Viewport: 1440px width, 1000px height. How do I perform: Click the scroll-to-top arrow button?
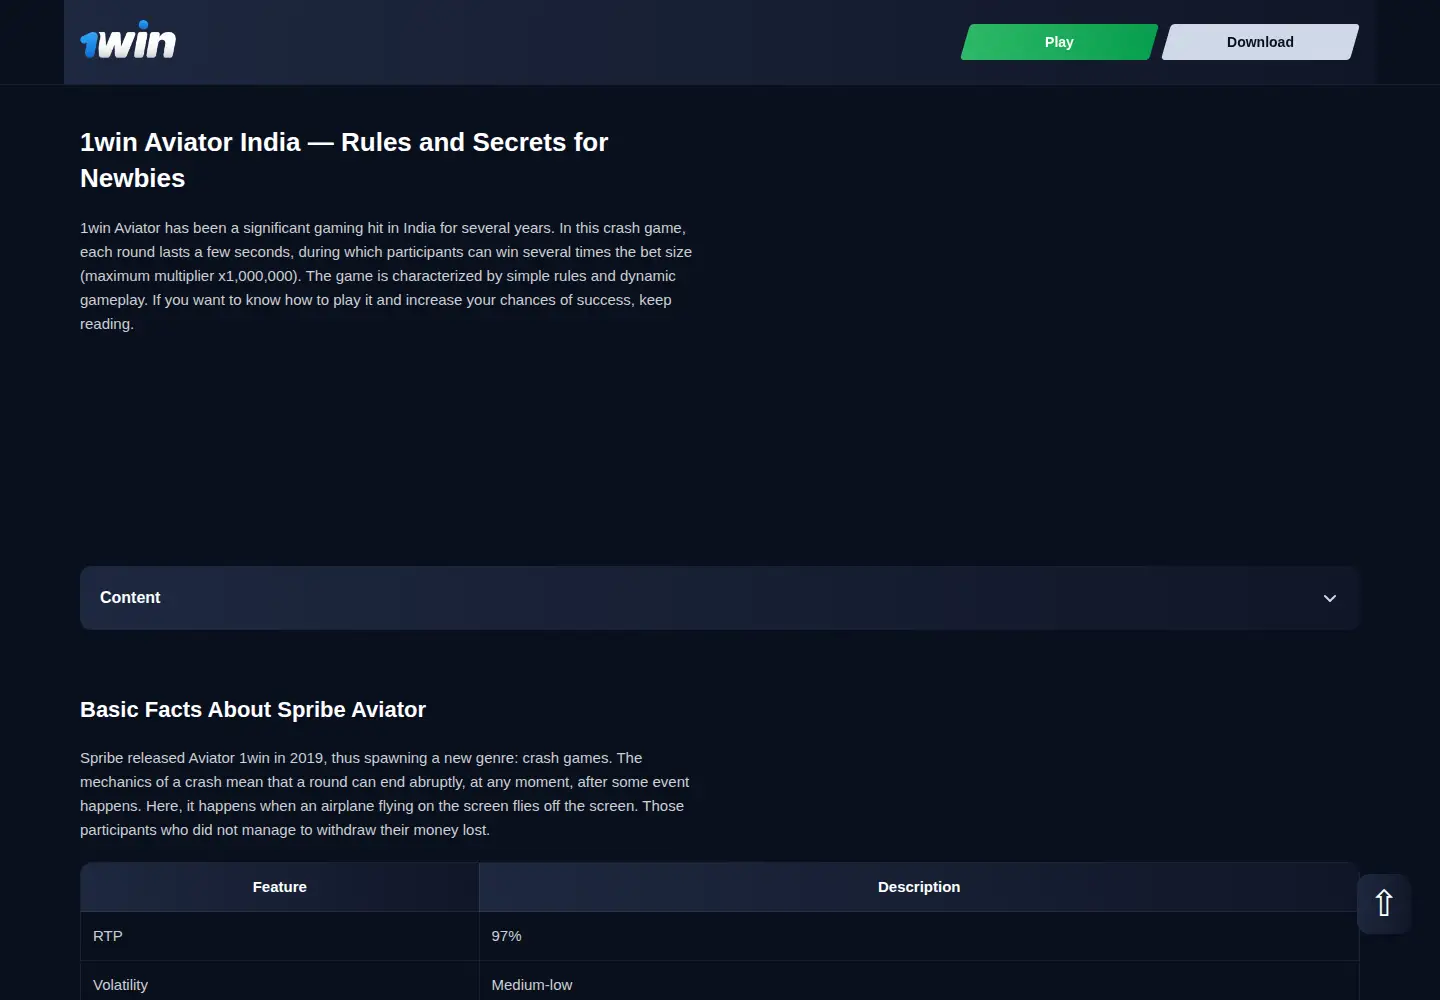coord(1384,904)
